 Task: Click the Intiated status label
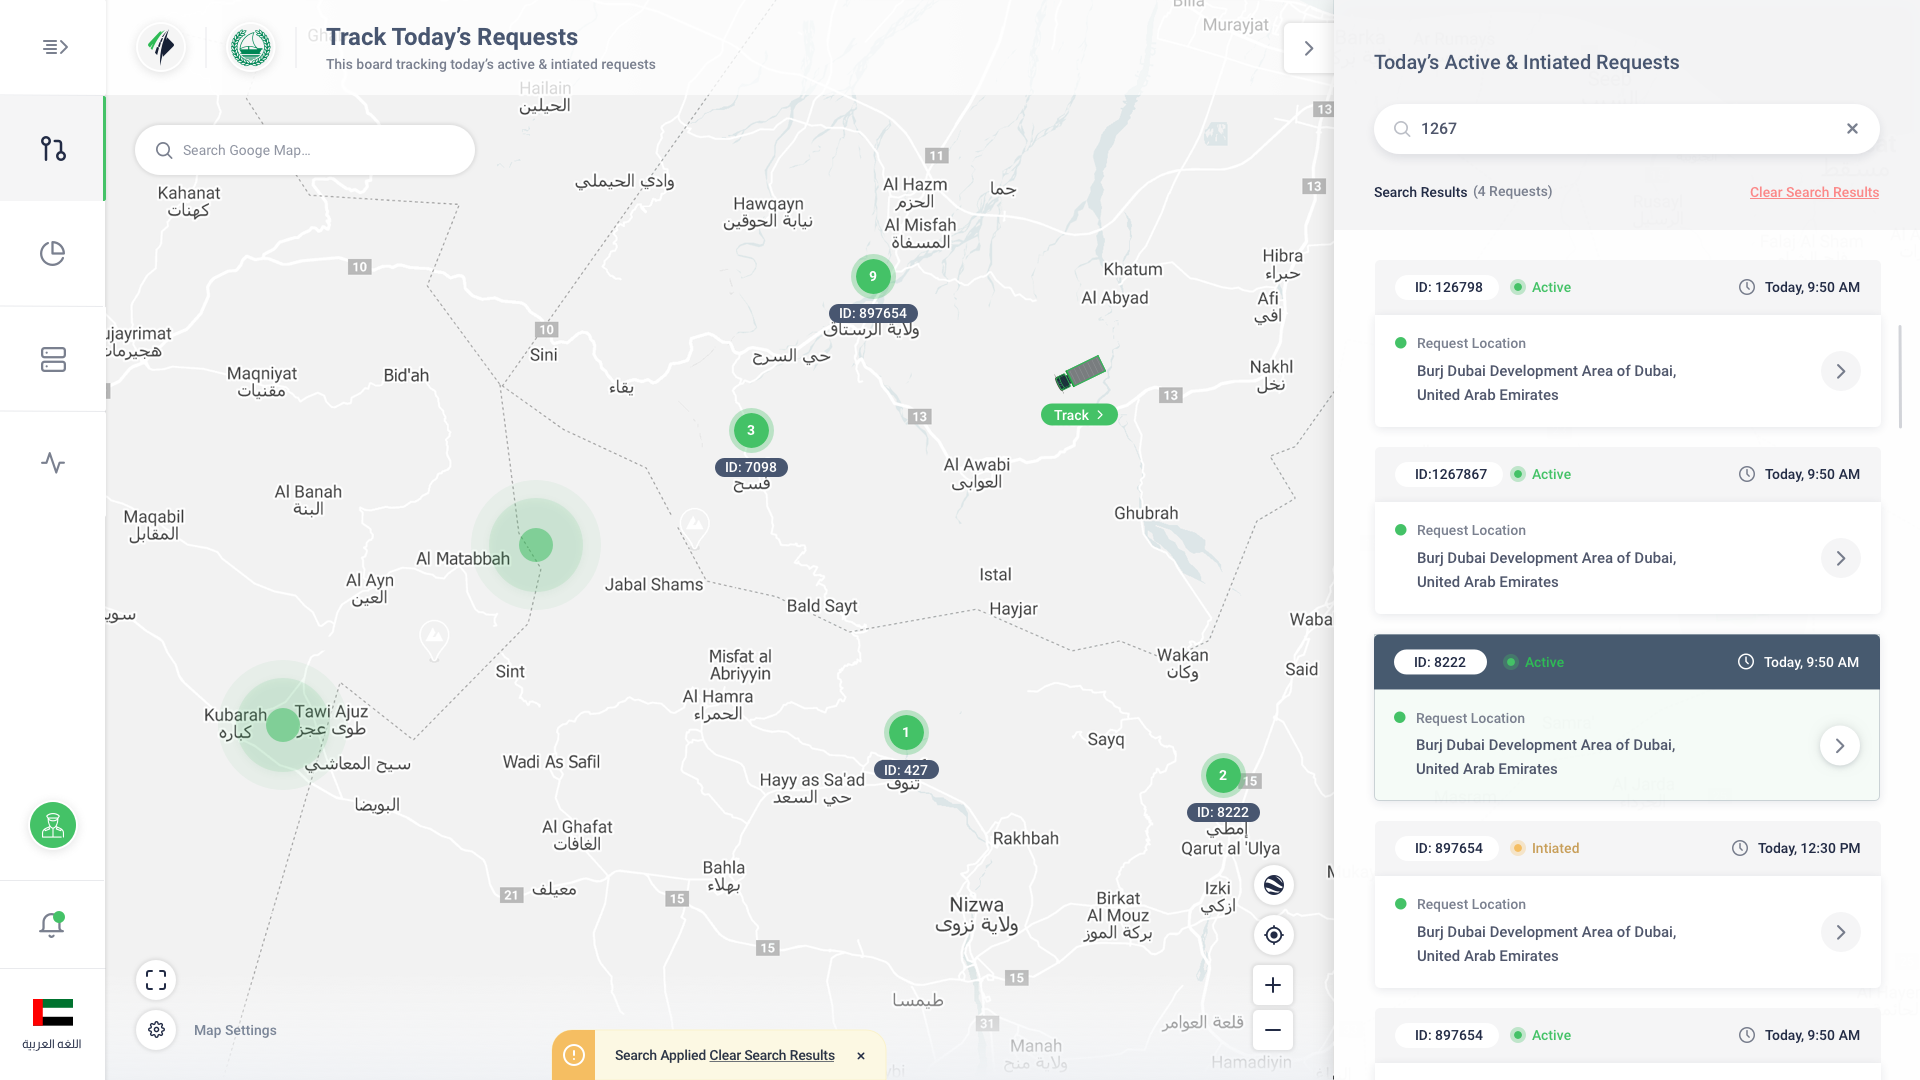click(1555, 848)
